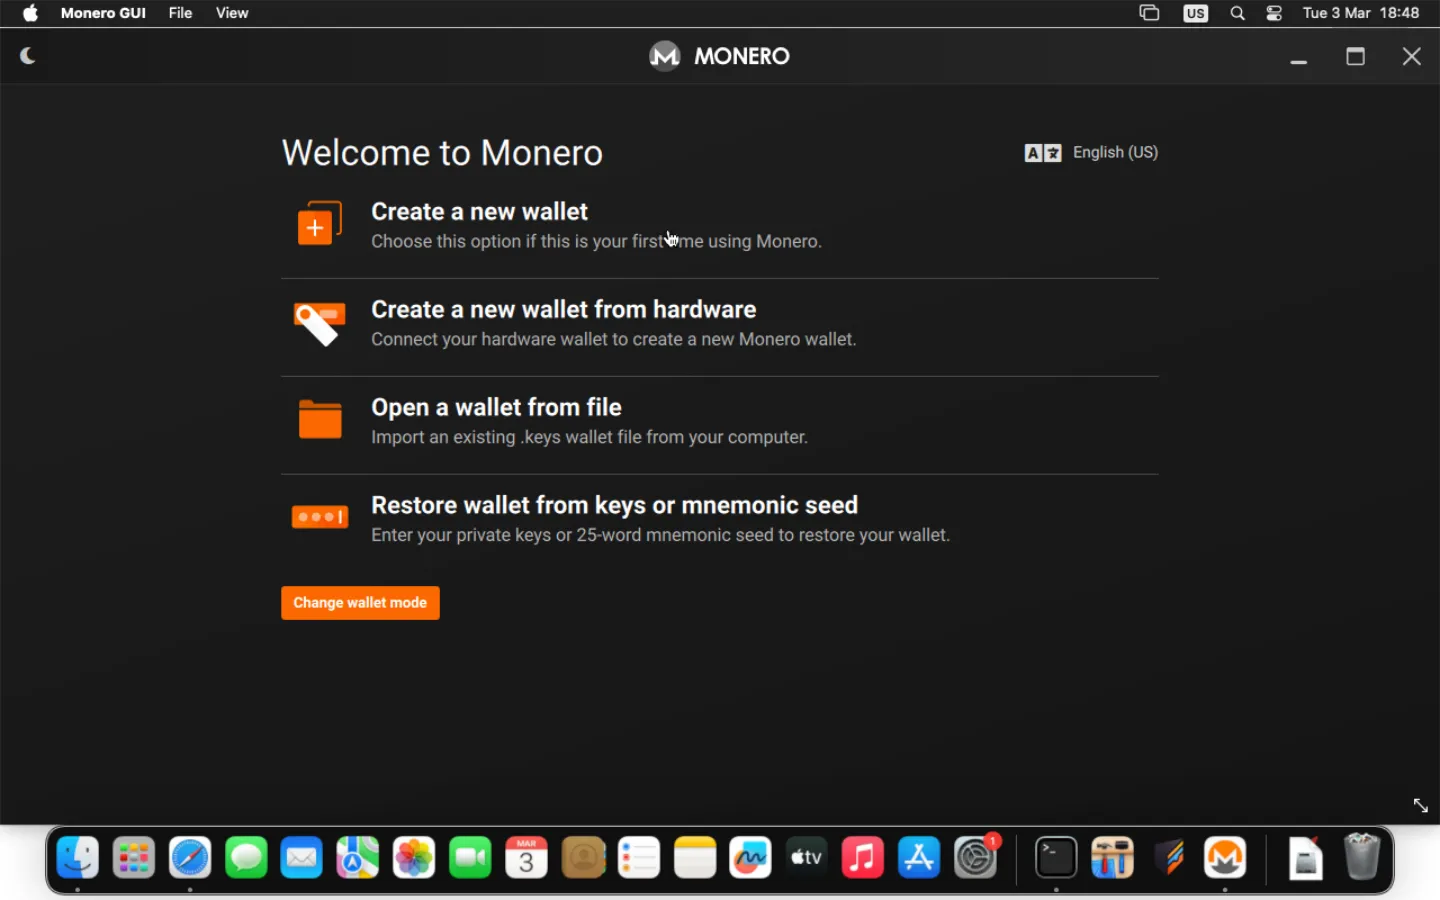Click the Welcome to Monero heading
Viewport: 1440px width, 900px height.
(x=442, y=153)
